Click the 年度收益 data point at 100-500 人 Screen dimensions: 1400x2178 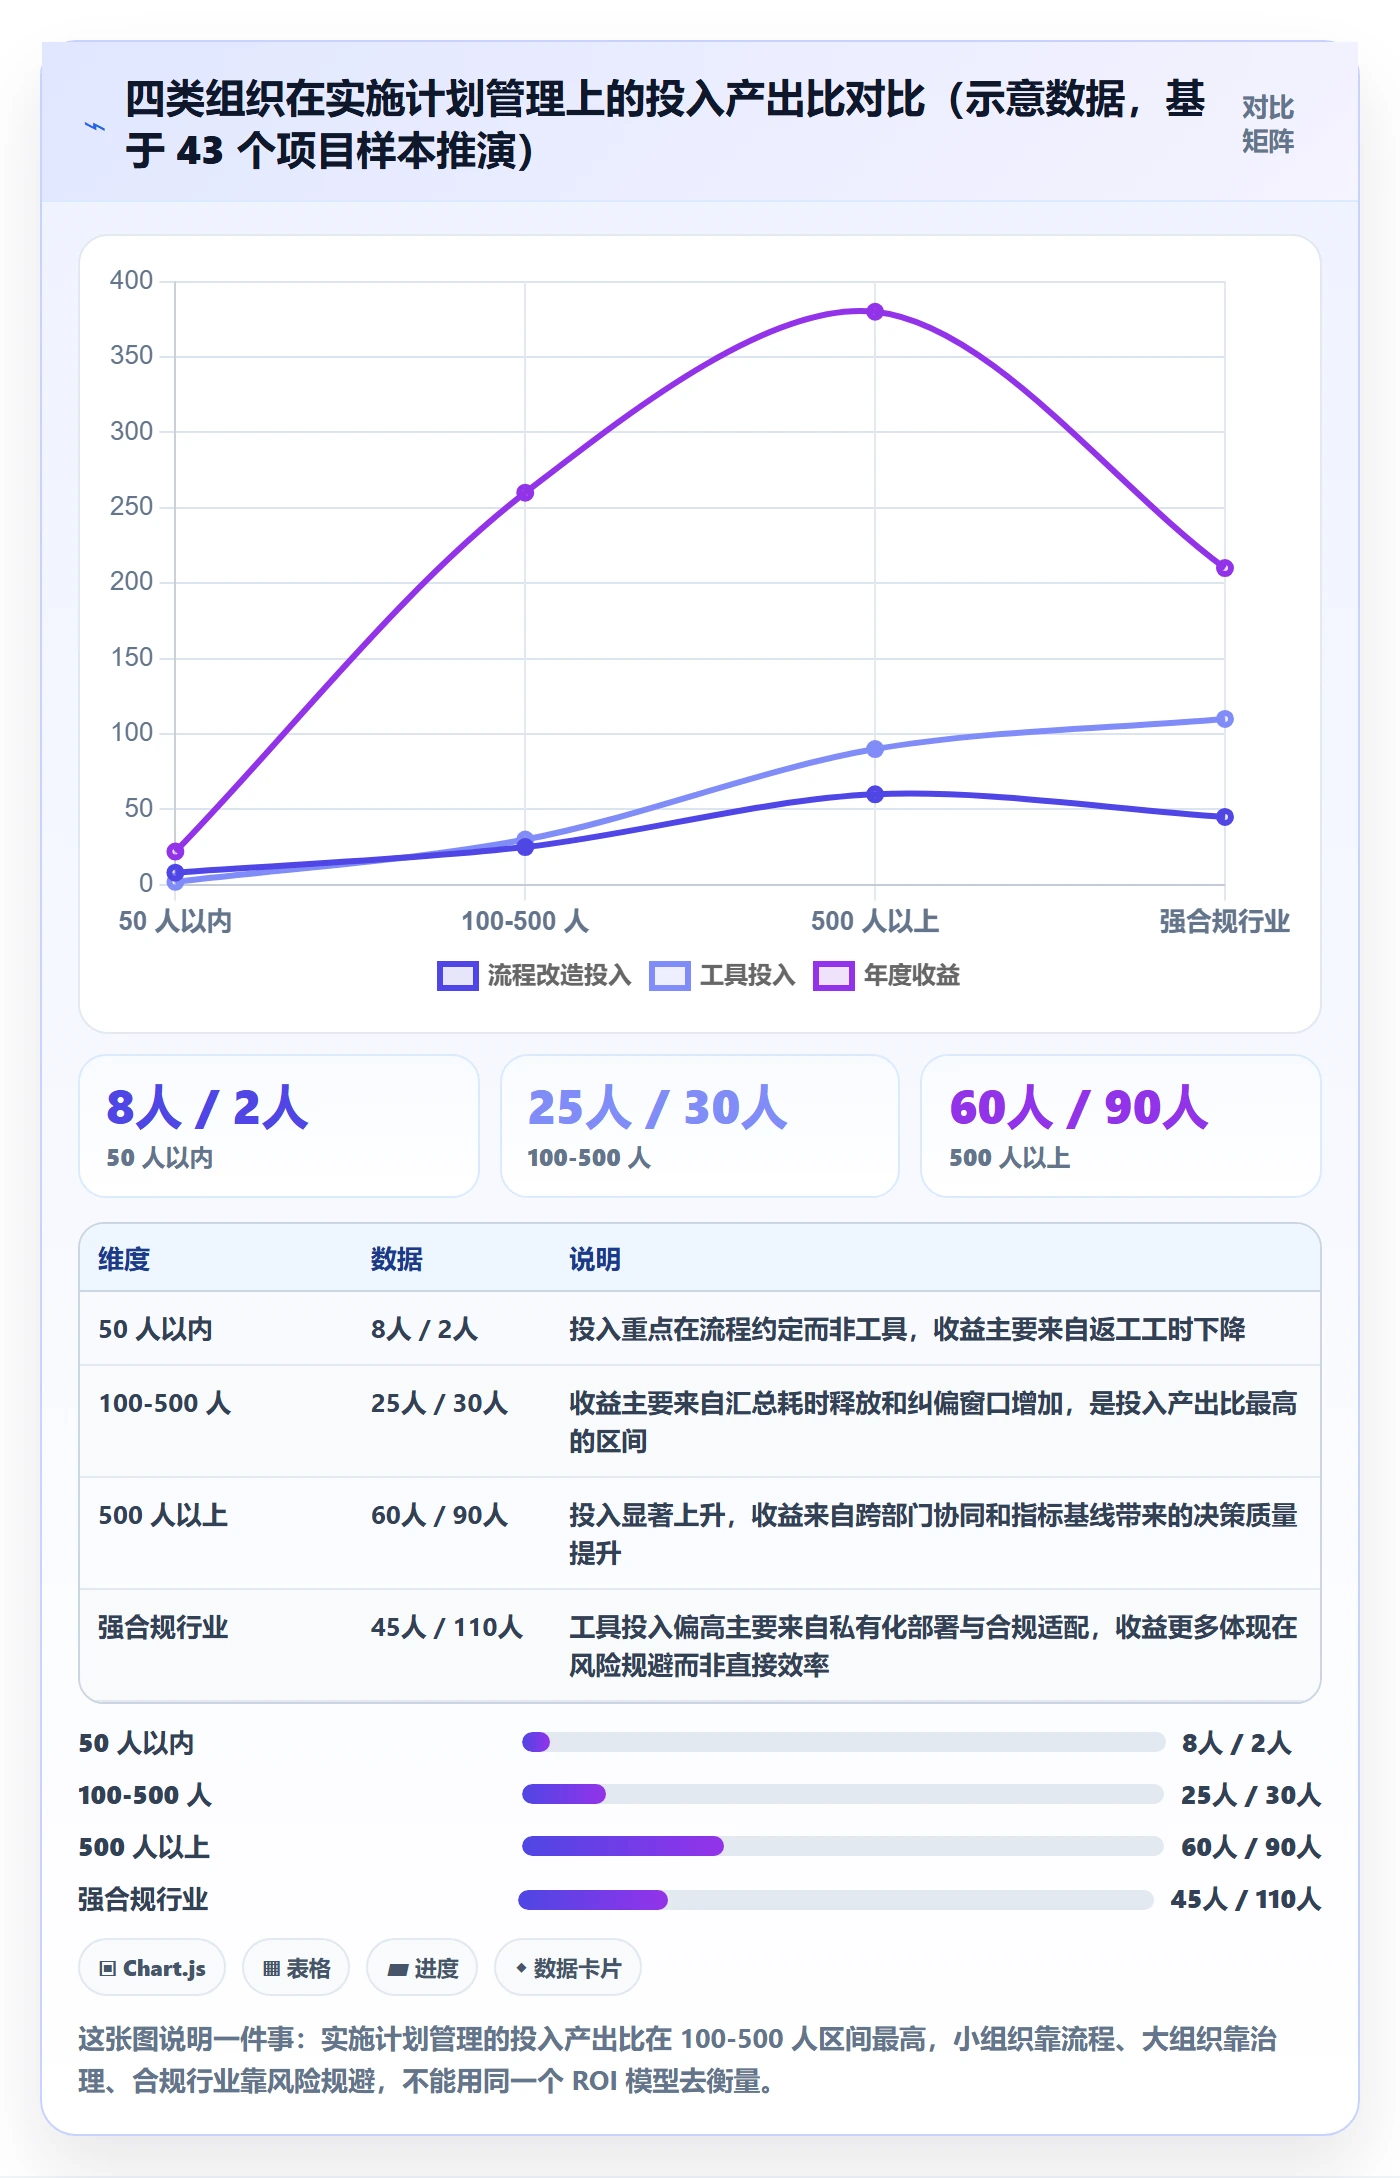point(525,493)
